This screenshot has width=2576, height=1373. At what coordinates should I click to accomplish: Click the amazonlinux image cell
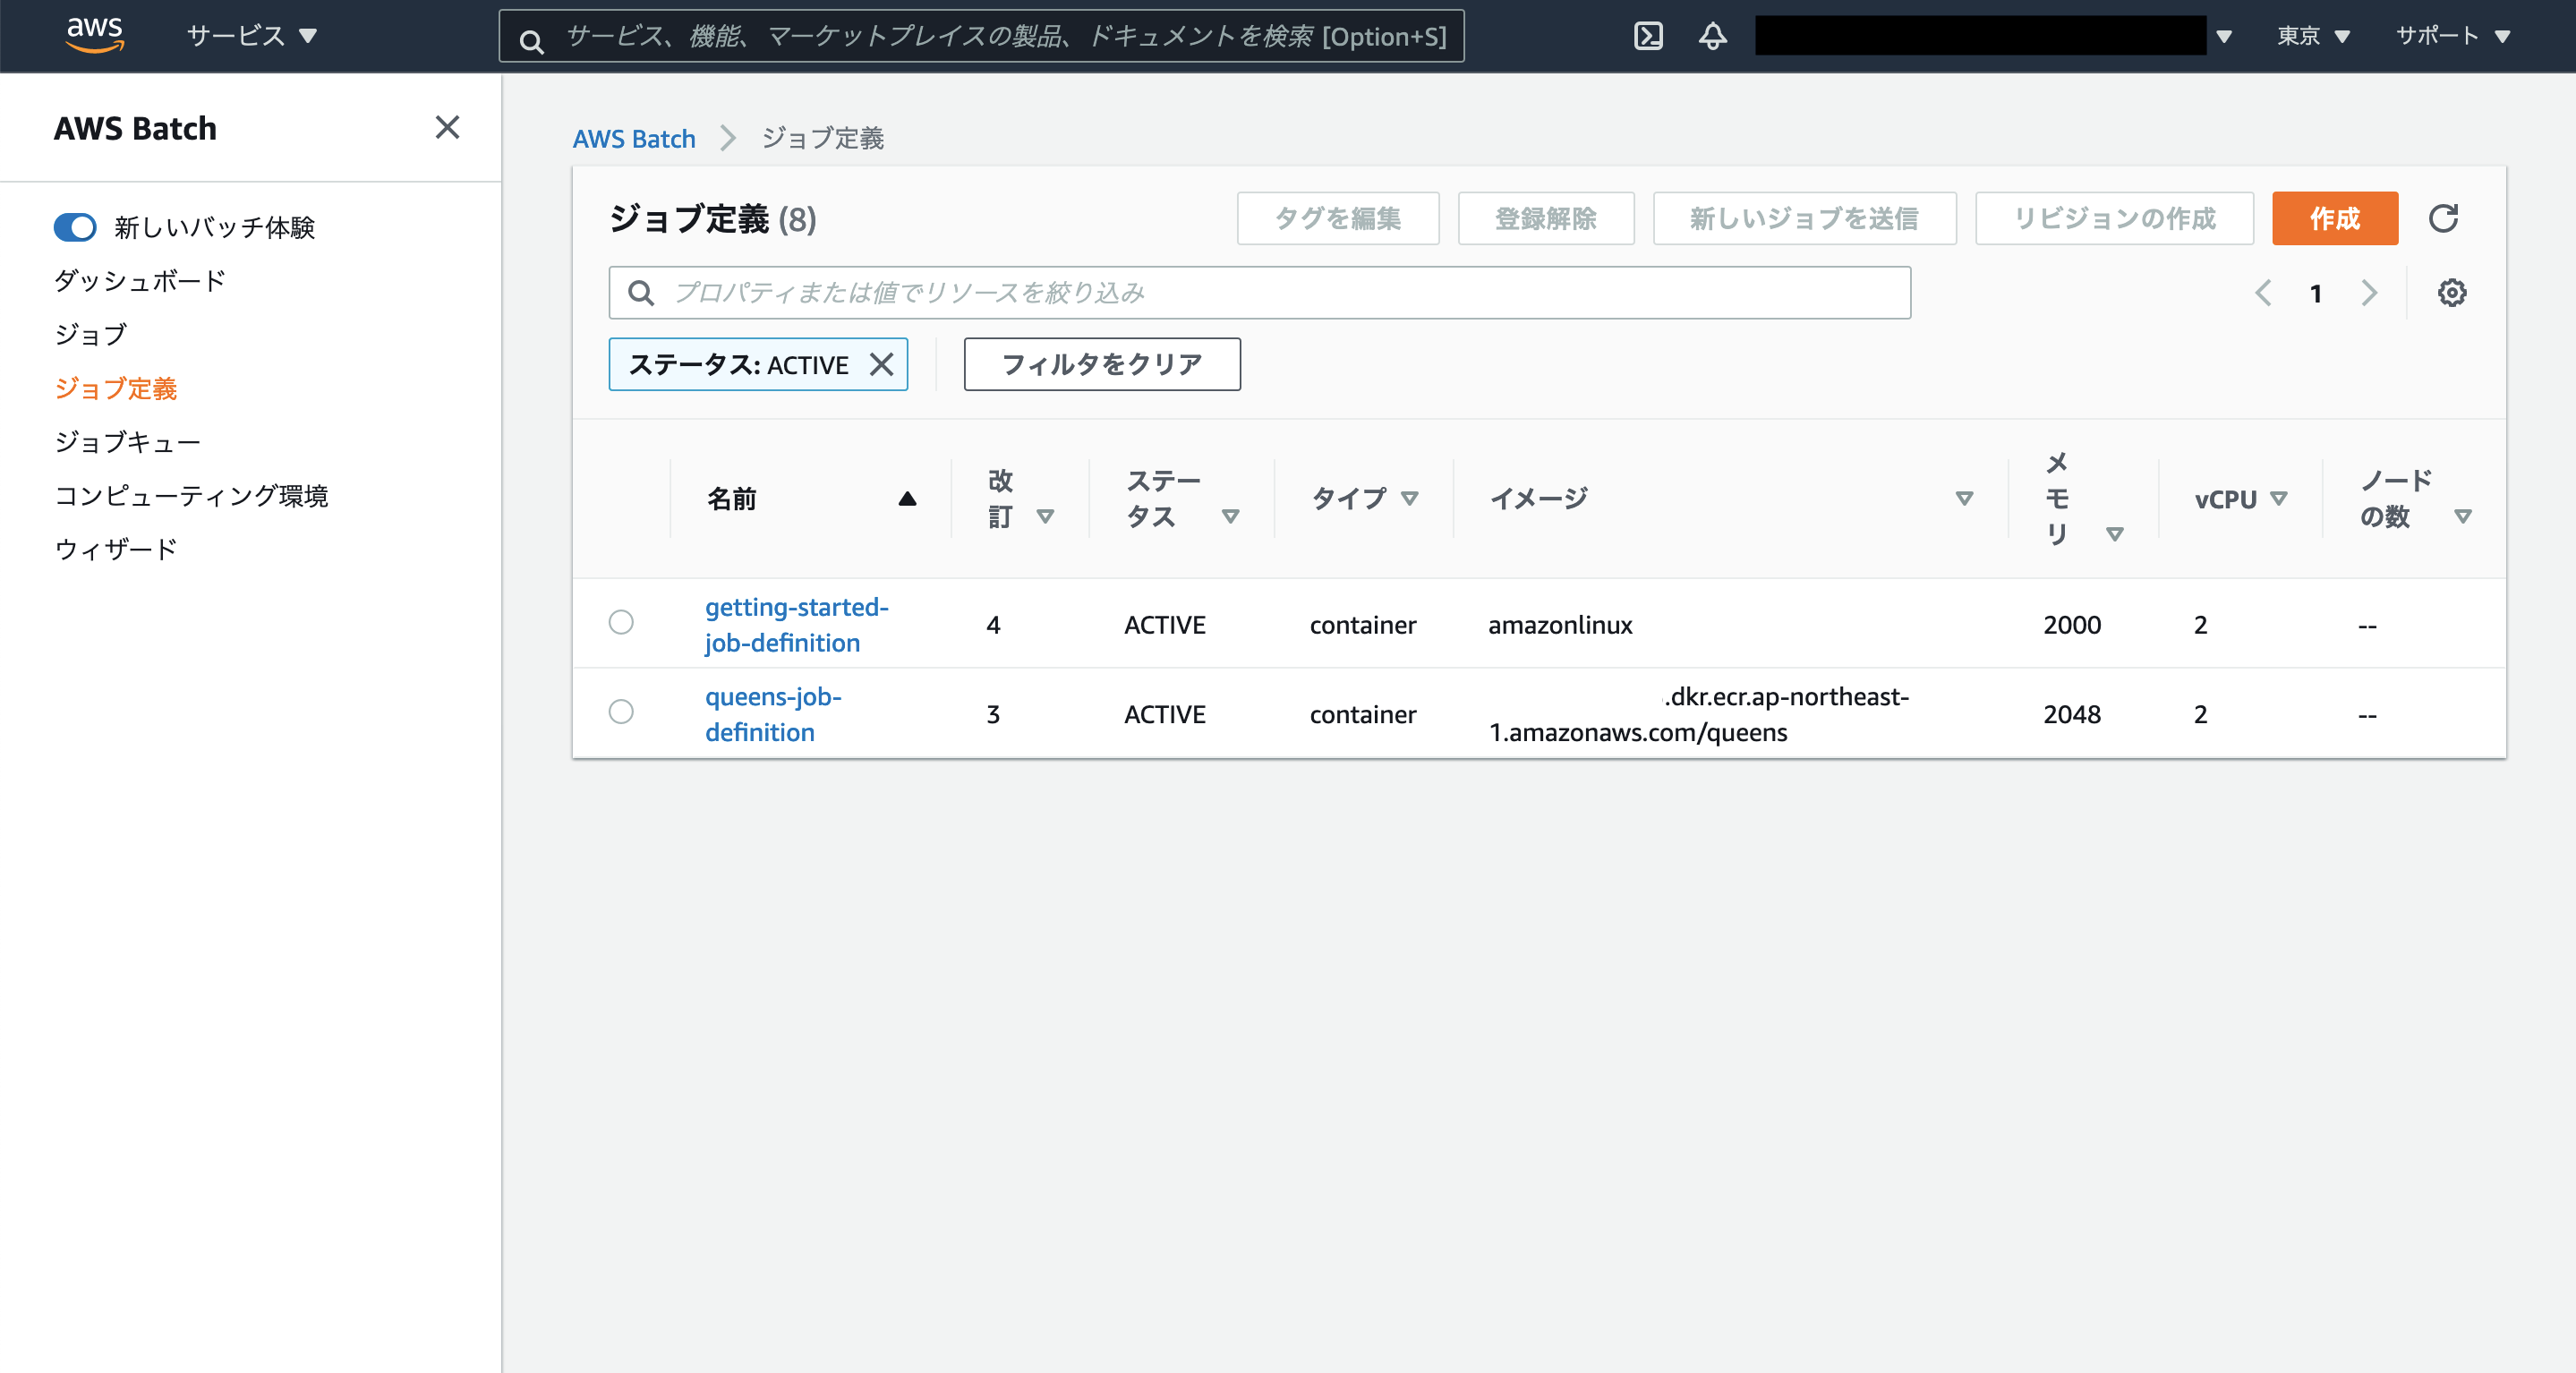click(1560, 624)
